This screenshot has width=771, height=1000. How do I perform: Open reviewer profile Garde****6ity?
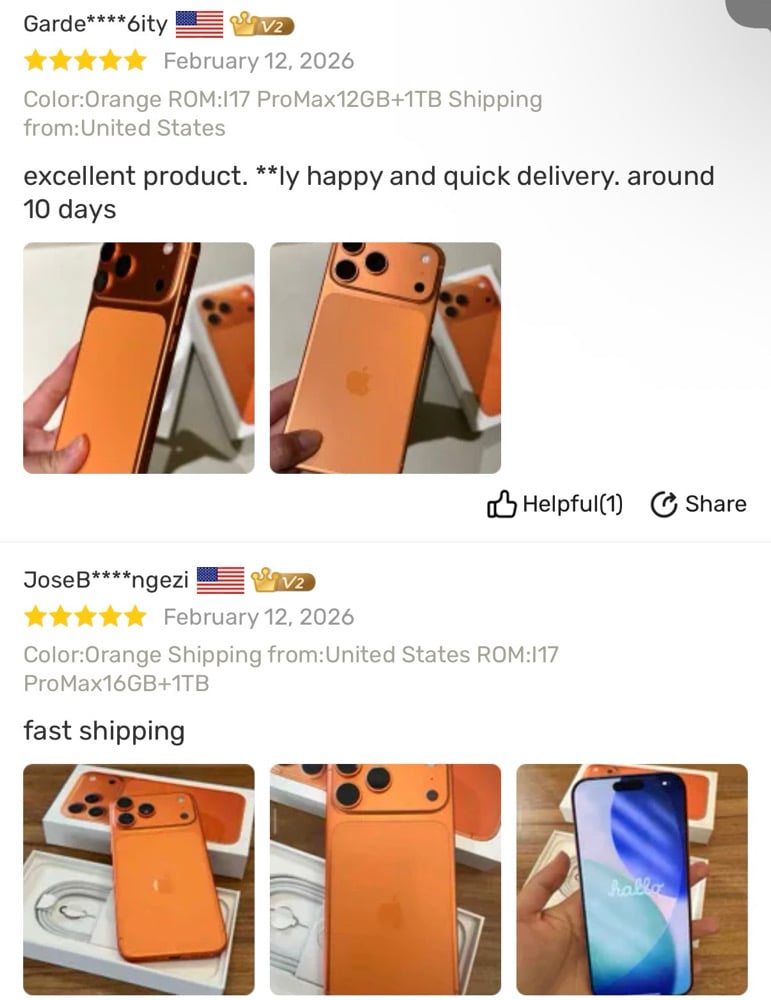(96, 24)
